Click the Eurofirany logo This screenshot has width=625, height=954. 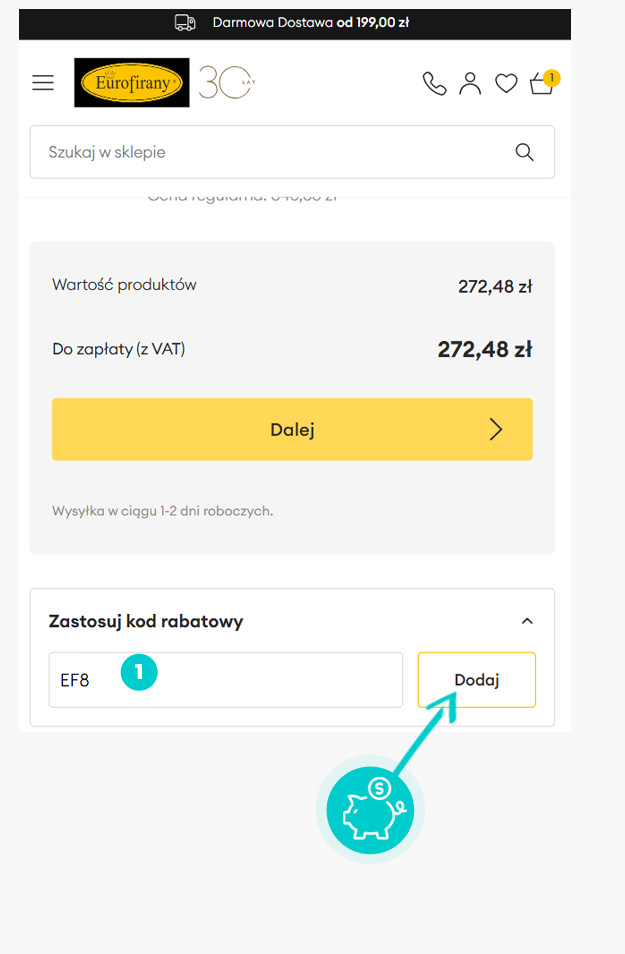[x=132, y=83]
